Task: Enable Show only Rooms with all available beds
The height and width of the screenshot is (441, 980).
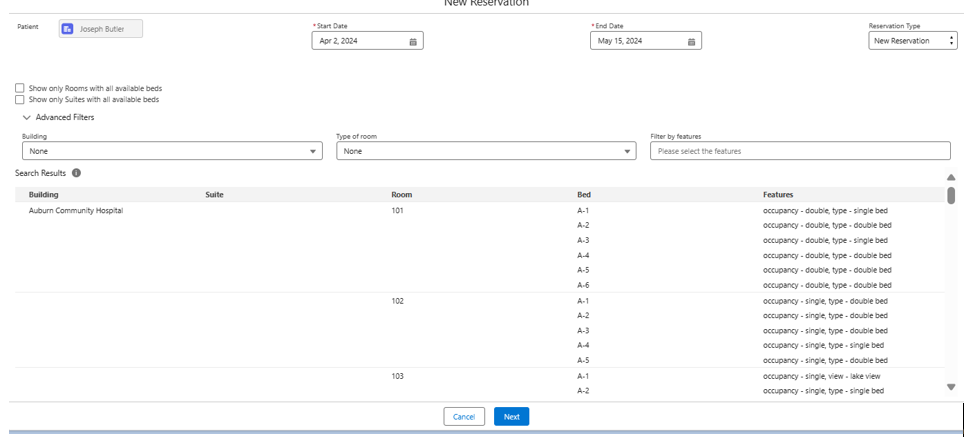Action: 20,88
